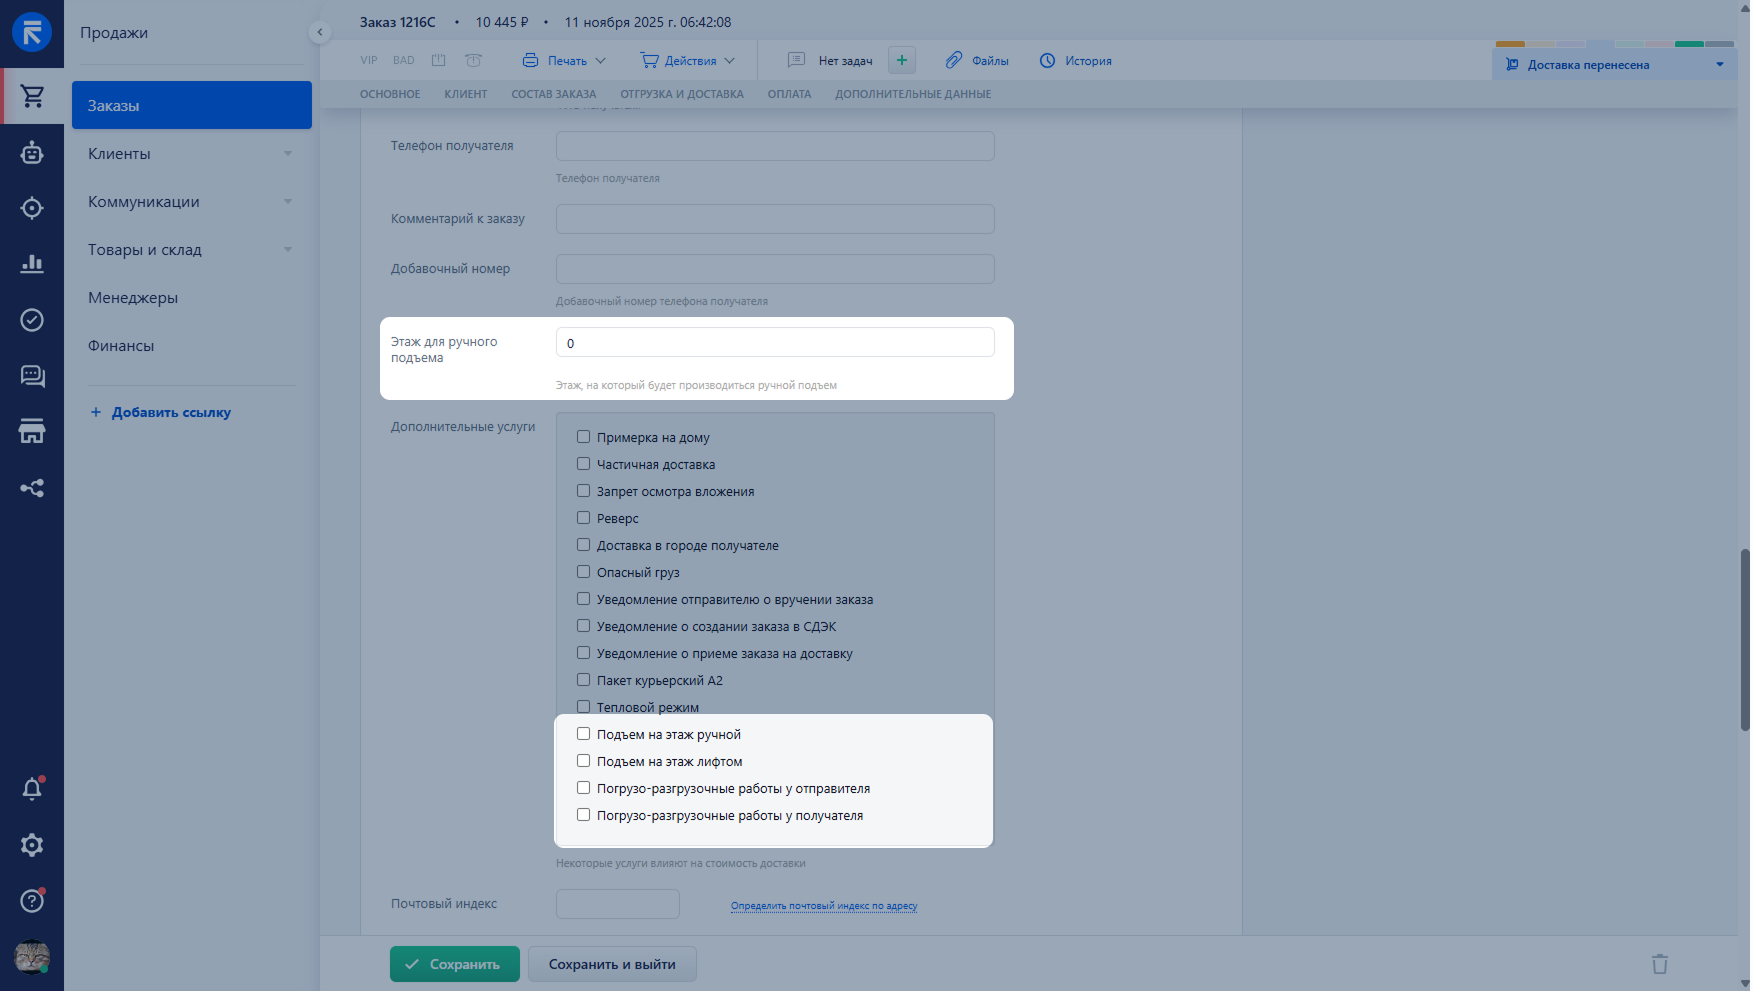1753x991 pixels.
Task: Open the help question mark icon
Action: 32,901
